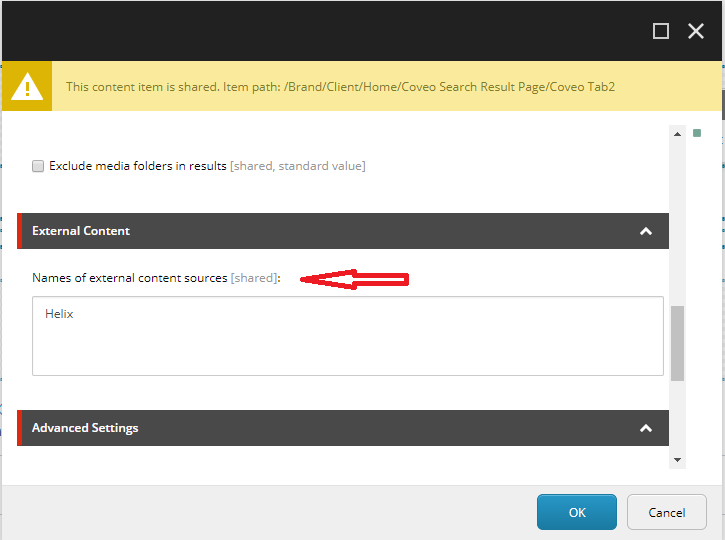Image resolution: width=725 pixels, height=540 pixels.
Task: Click the small green square indicator
Action: click(x=697, y=133)
